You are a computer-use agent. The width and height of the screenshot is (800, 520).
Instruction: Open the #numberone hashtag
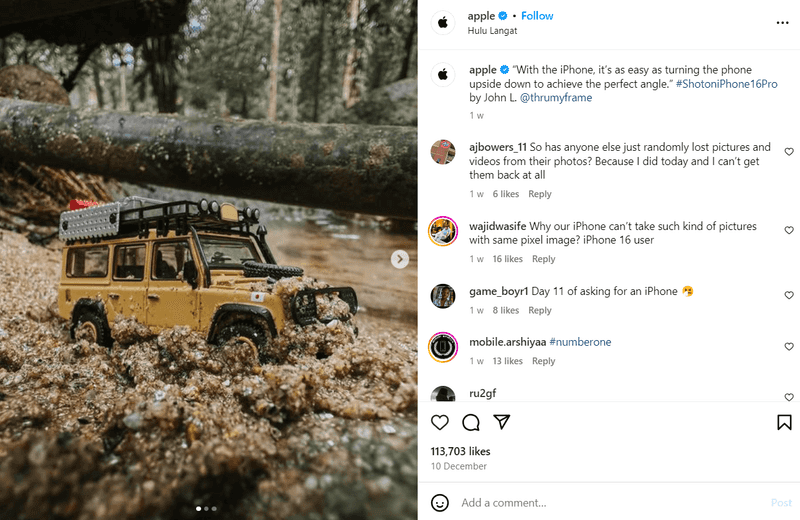tap(580, 342)
